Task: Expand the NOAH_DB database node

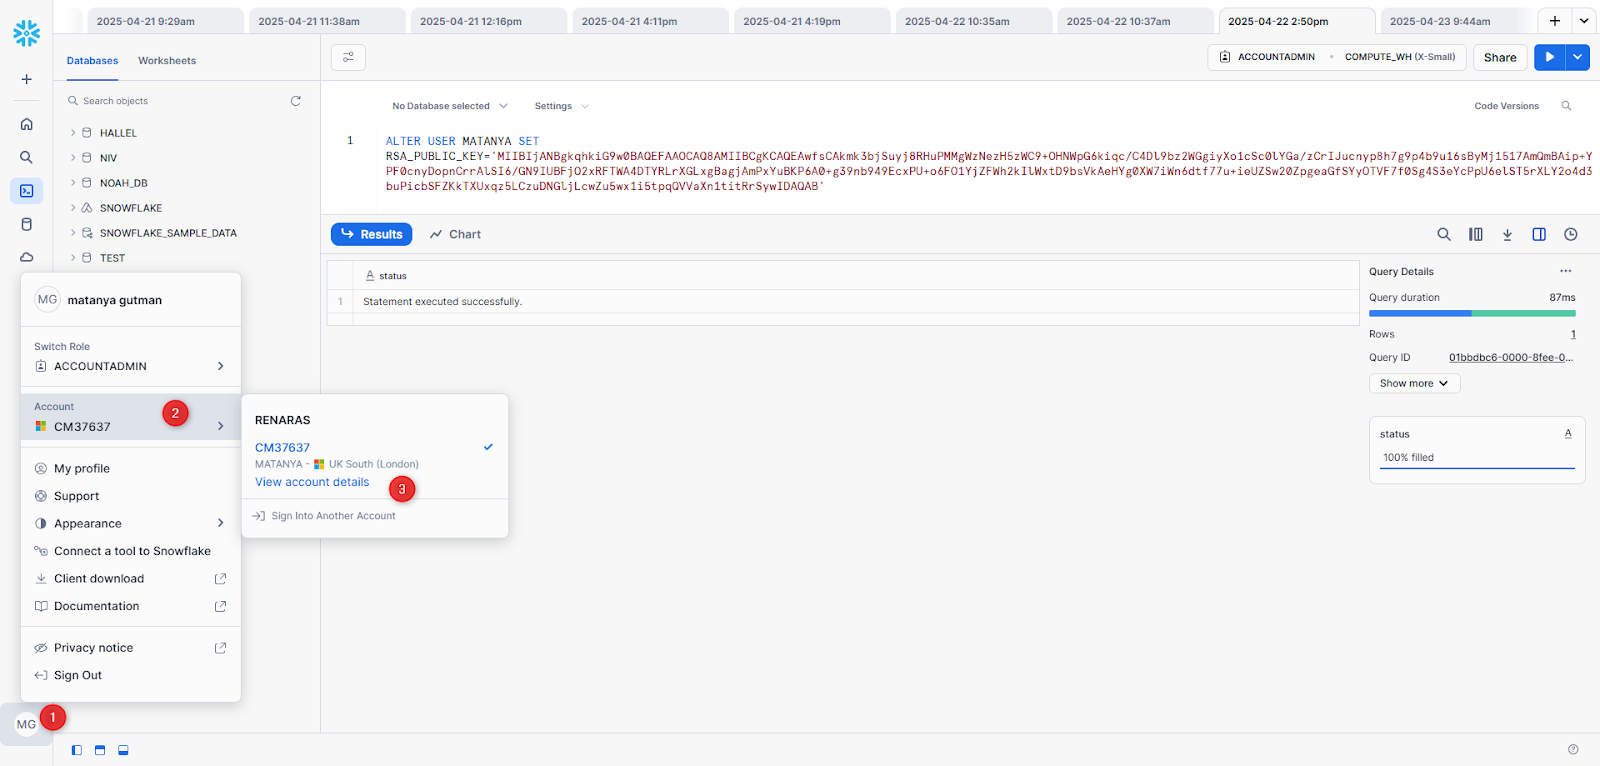Action: [x=73, y=183]
